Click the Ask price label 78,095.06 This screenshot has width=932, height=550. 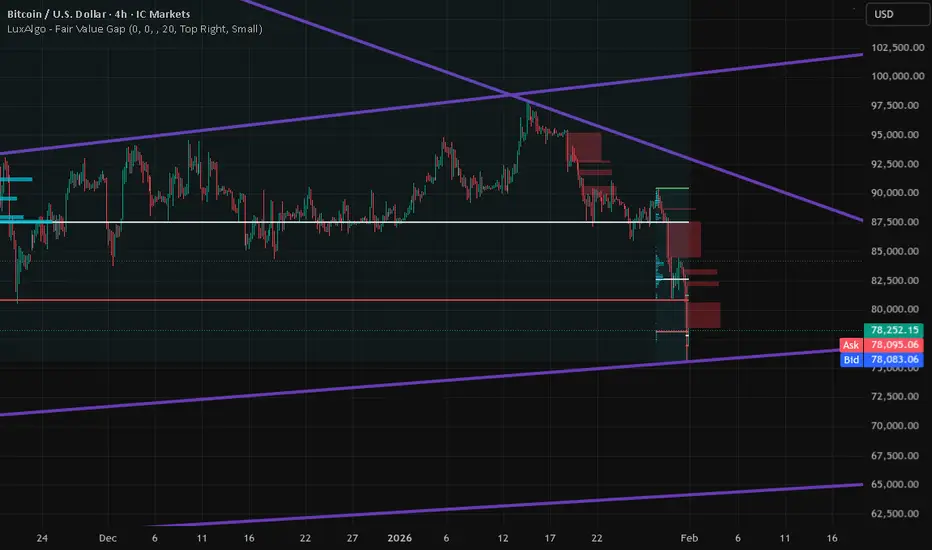[881, 345]
